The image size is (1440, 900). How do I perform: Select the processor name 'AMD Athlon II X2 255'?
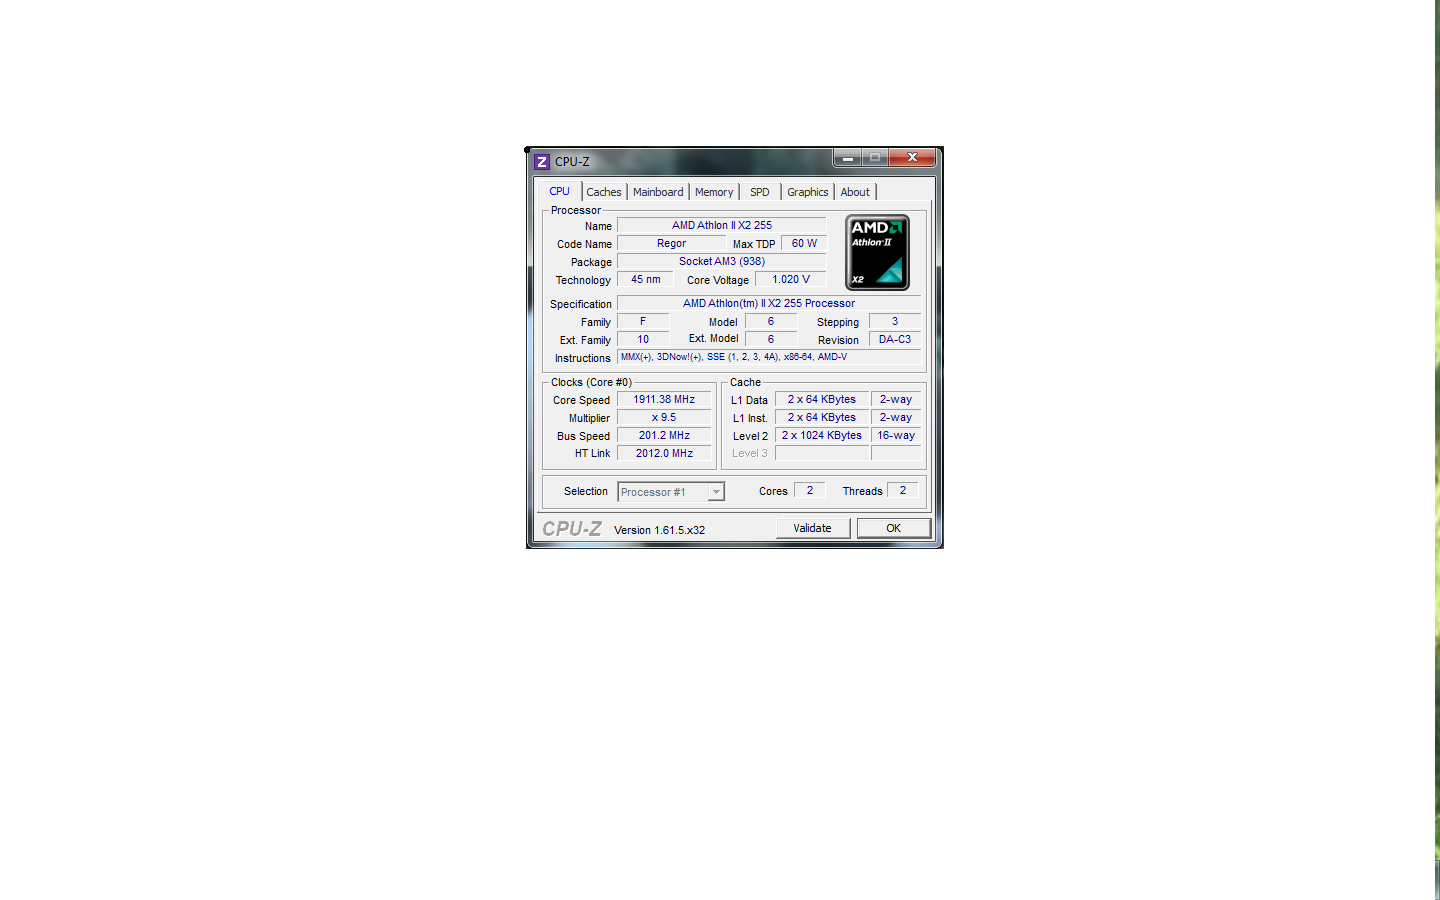click(722, 225)
